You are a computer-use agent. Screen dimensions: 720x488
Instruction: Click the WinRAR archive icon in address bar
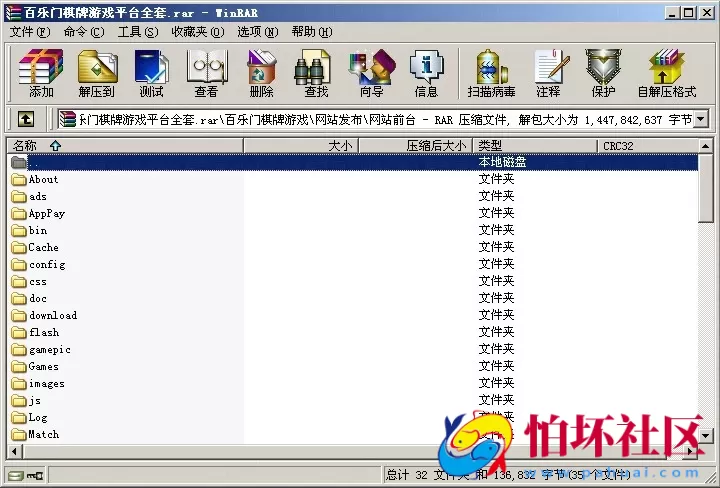click(x=68, y=120)
